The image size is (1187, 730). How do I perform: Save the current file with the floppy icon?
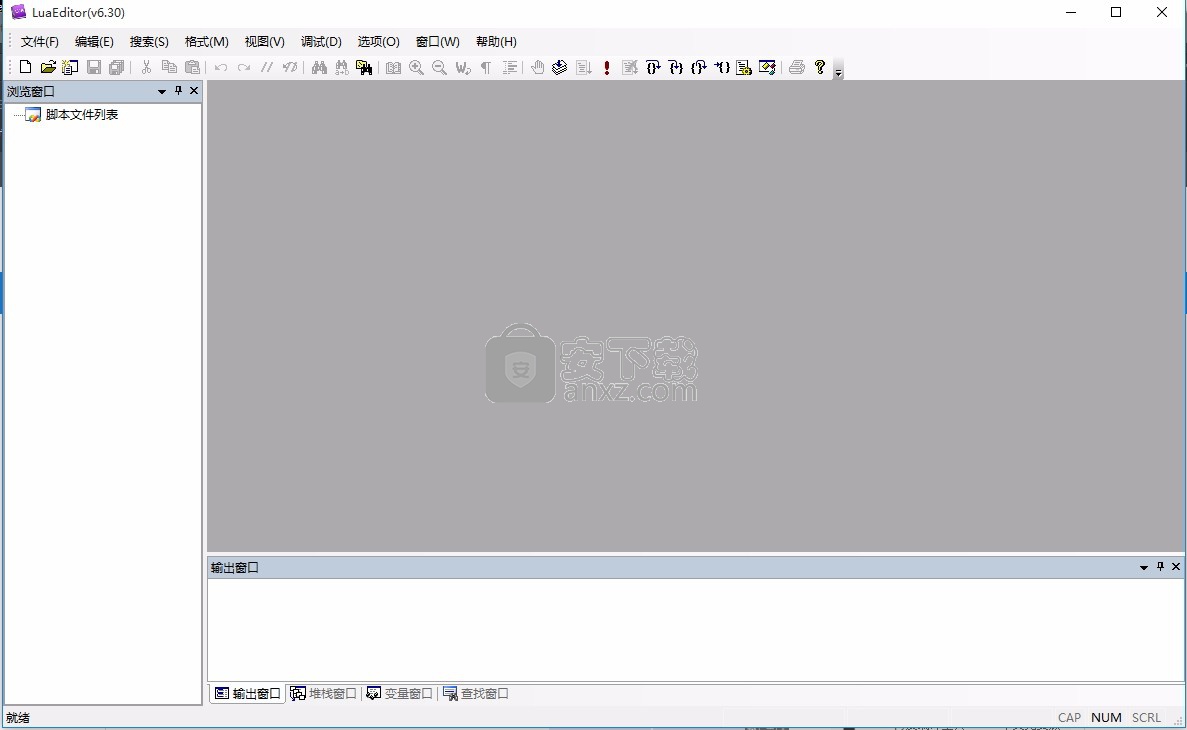93,67
